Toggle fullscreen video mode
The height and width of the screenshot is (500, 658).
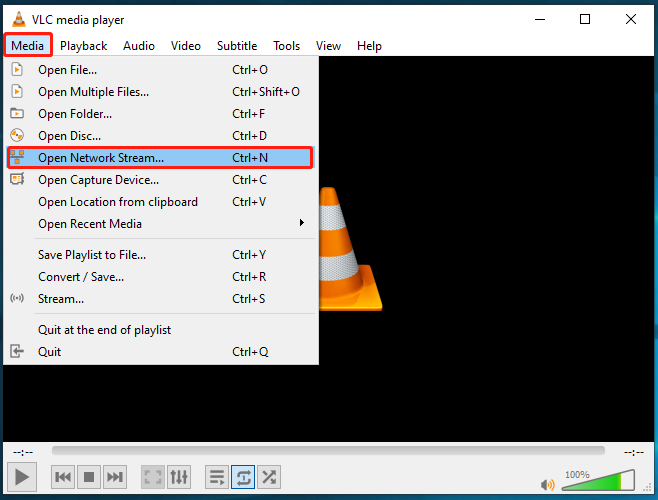point(153,477)
